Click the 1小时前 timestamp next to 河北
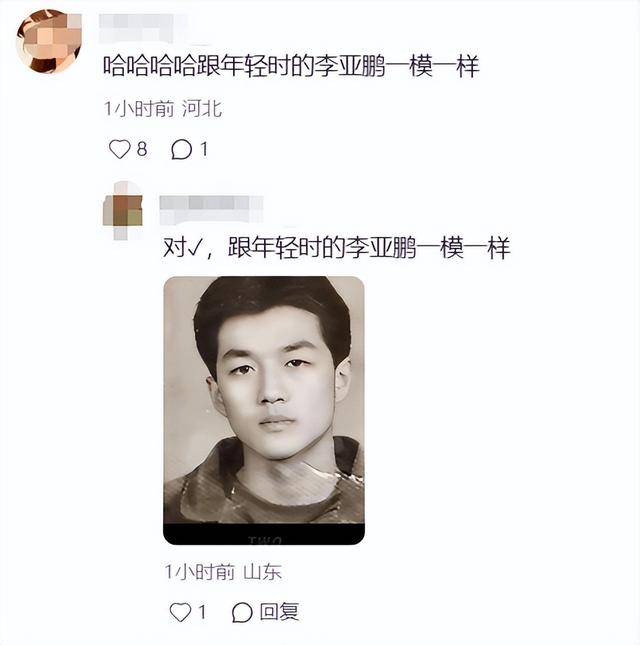 coord(139,109)
